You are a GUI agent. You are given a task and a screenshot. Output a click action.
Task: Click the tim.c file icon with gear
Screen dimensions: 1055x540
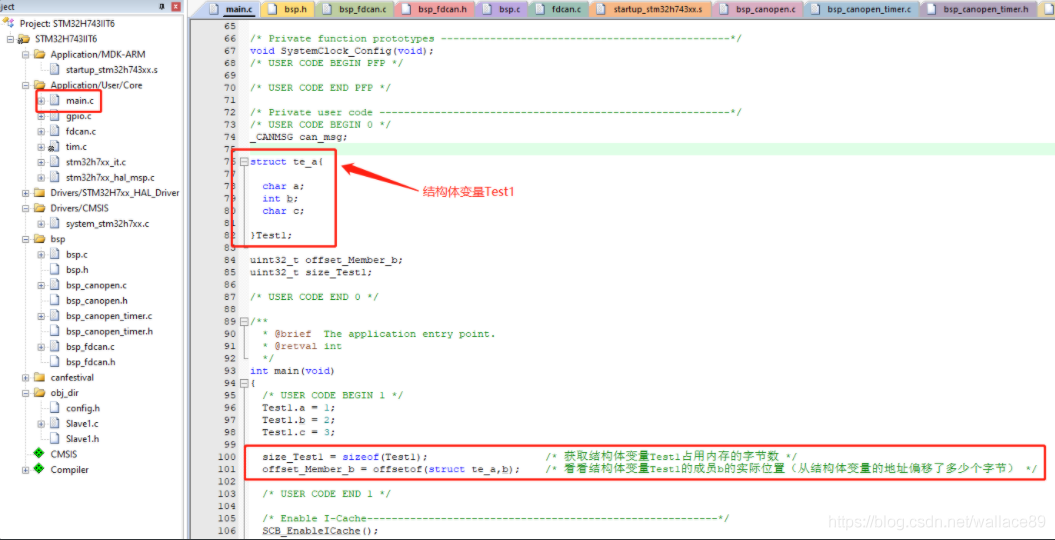pos(54,147)
